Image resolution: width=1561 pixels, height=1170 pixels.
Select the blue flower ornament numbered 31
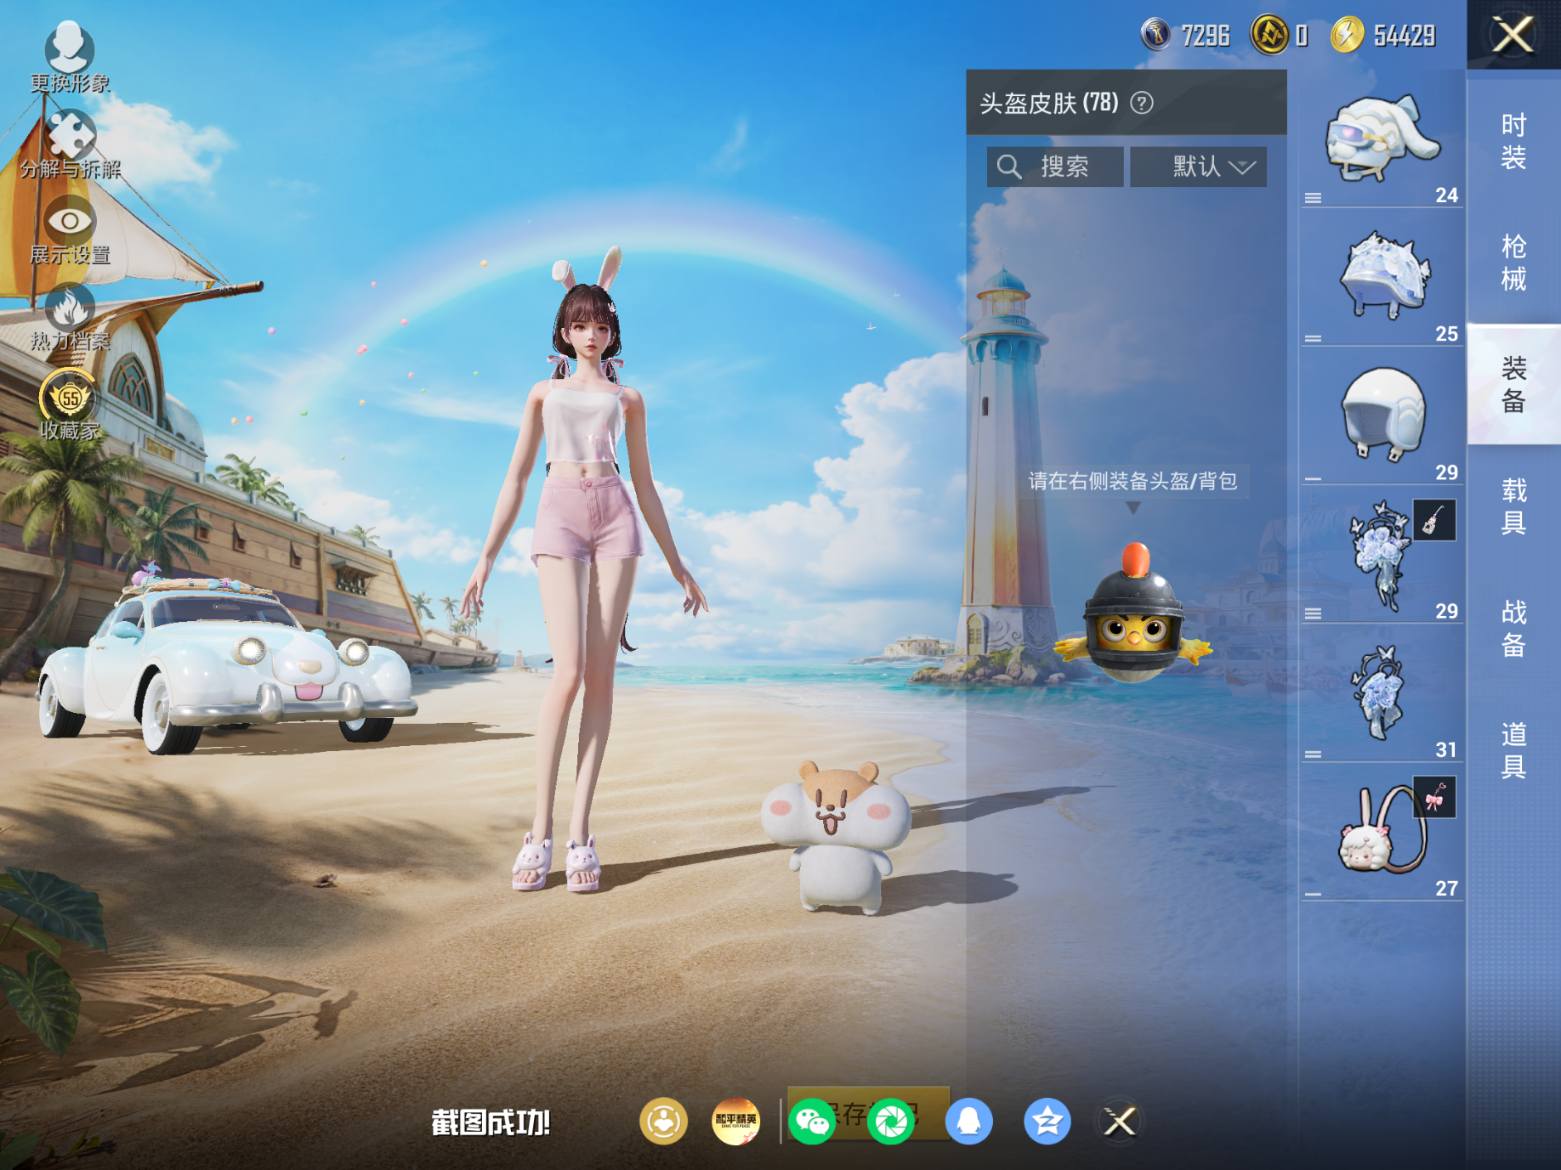(1382, 694)
